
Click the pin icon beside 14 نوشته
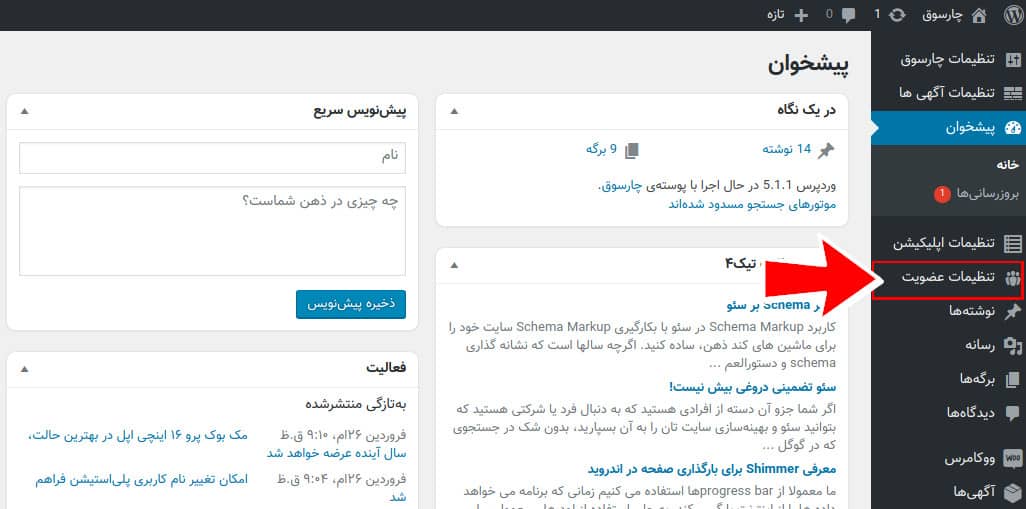point(826,150)
